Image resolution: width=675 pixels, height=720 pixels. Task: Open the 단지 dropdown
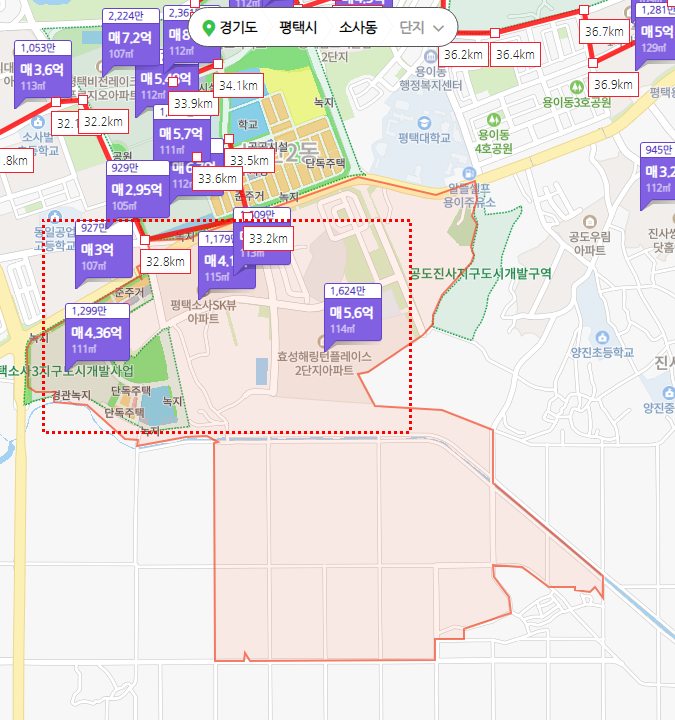pos(422,28)
